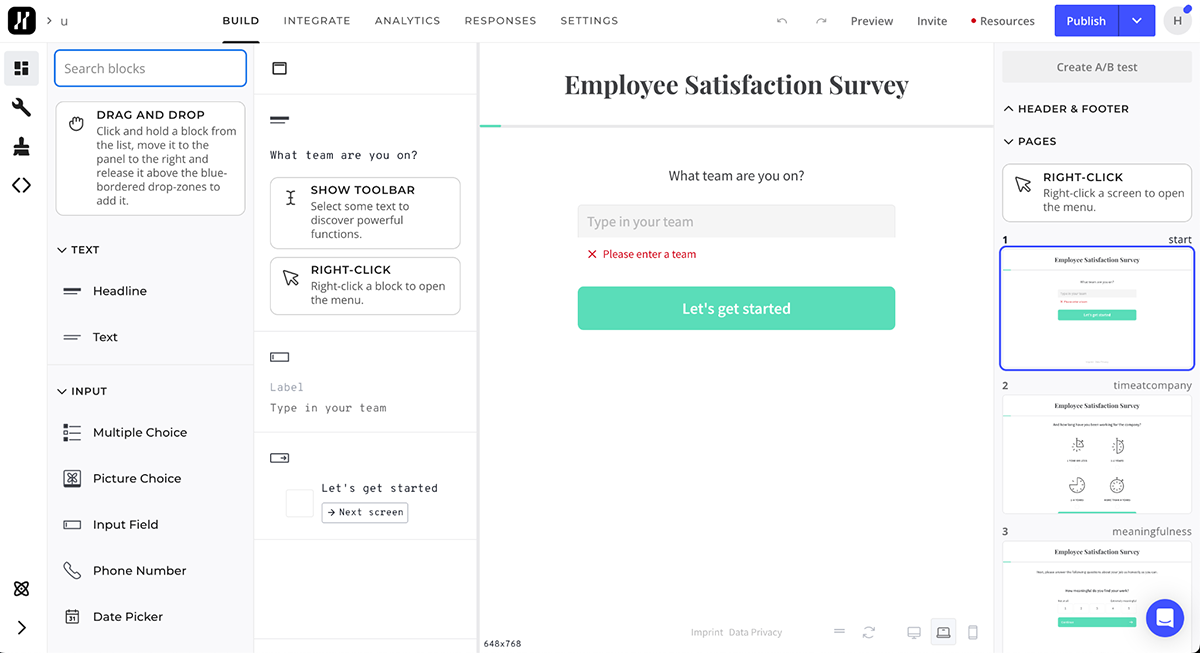Click the refresh preview icon
This screenshot has height=653, width=1200.
coord(869,632)
